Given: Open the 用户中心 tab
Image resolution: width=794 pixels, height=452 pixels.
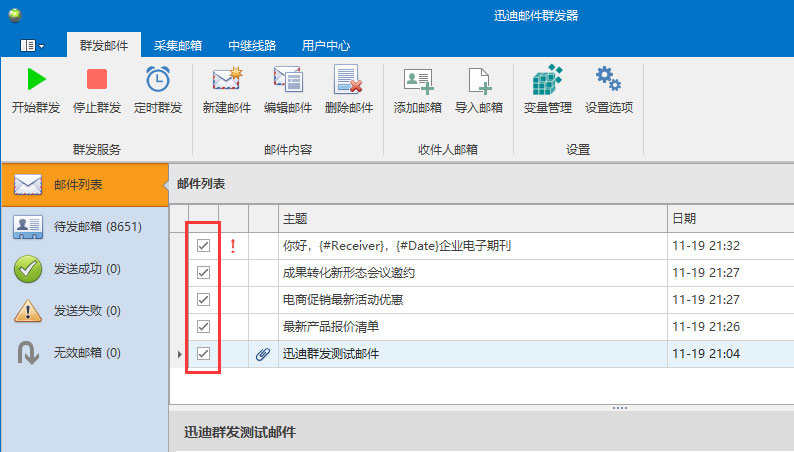Looking at the screenshot, I should coord(326,46).
